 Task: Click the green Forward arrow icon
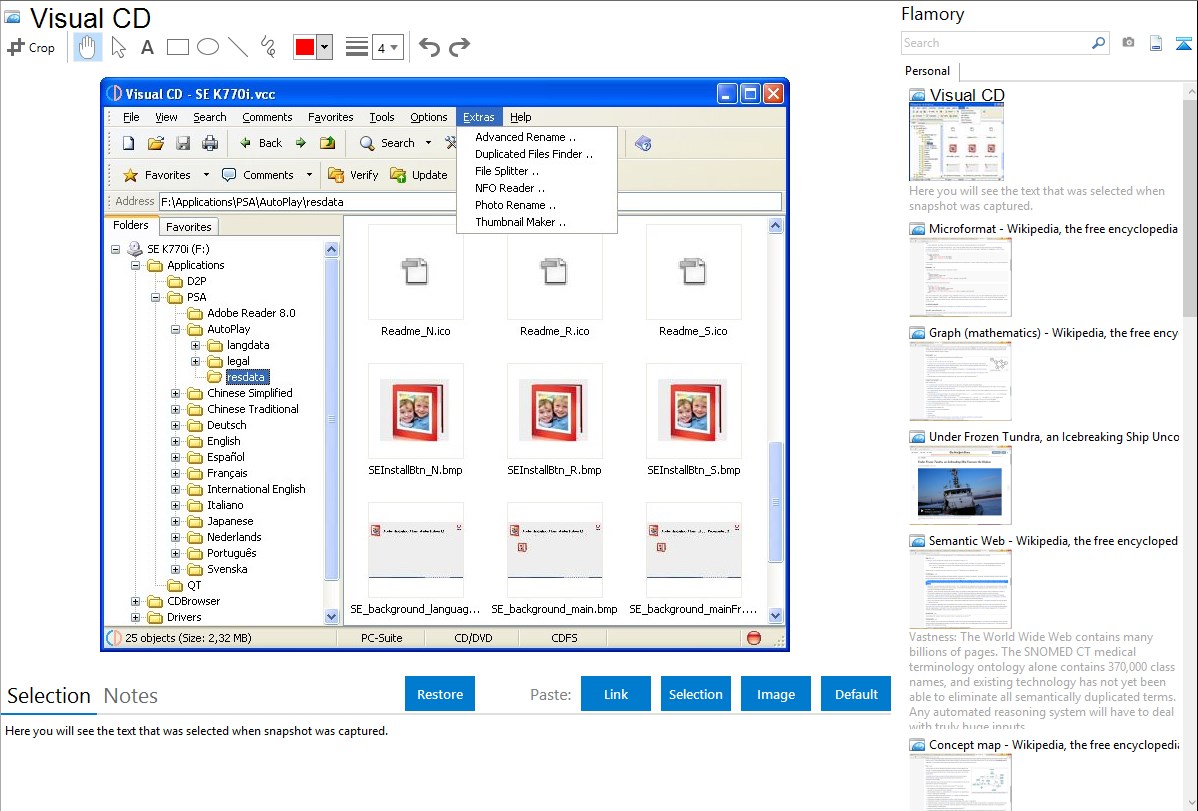(301, 143)
